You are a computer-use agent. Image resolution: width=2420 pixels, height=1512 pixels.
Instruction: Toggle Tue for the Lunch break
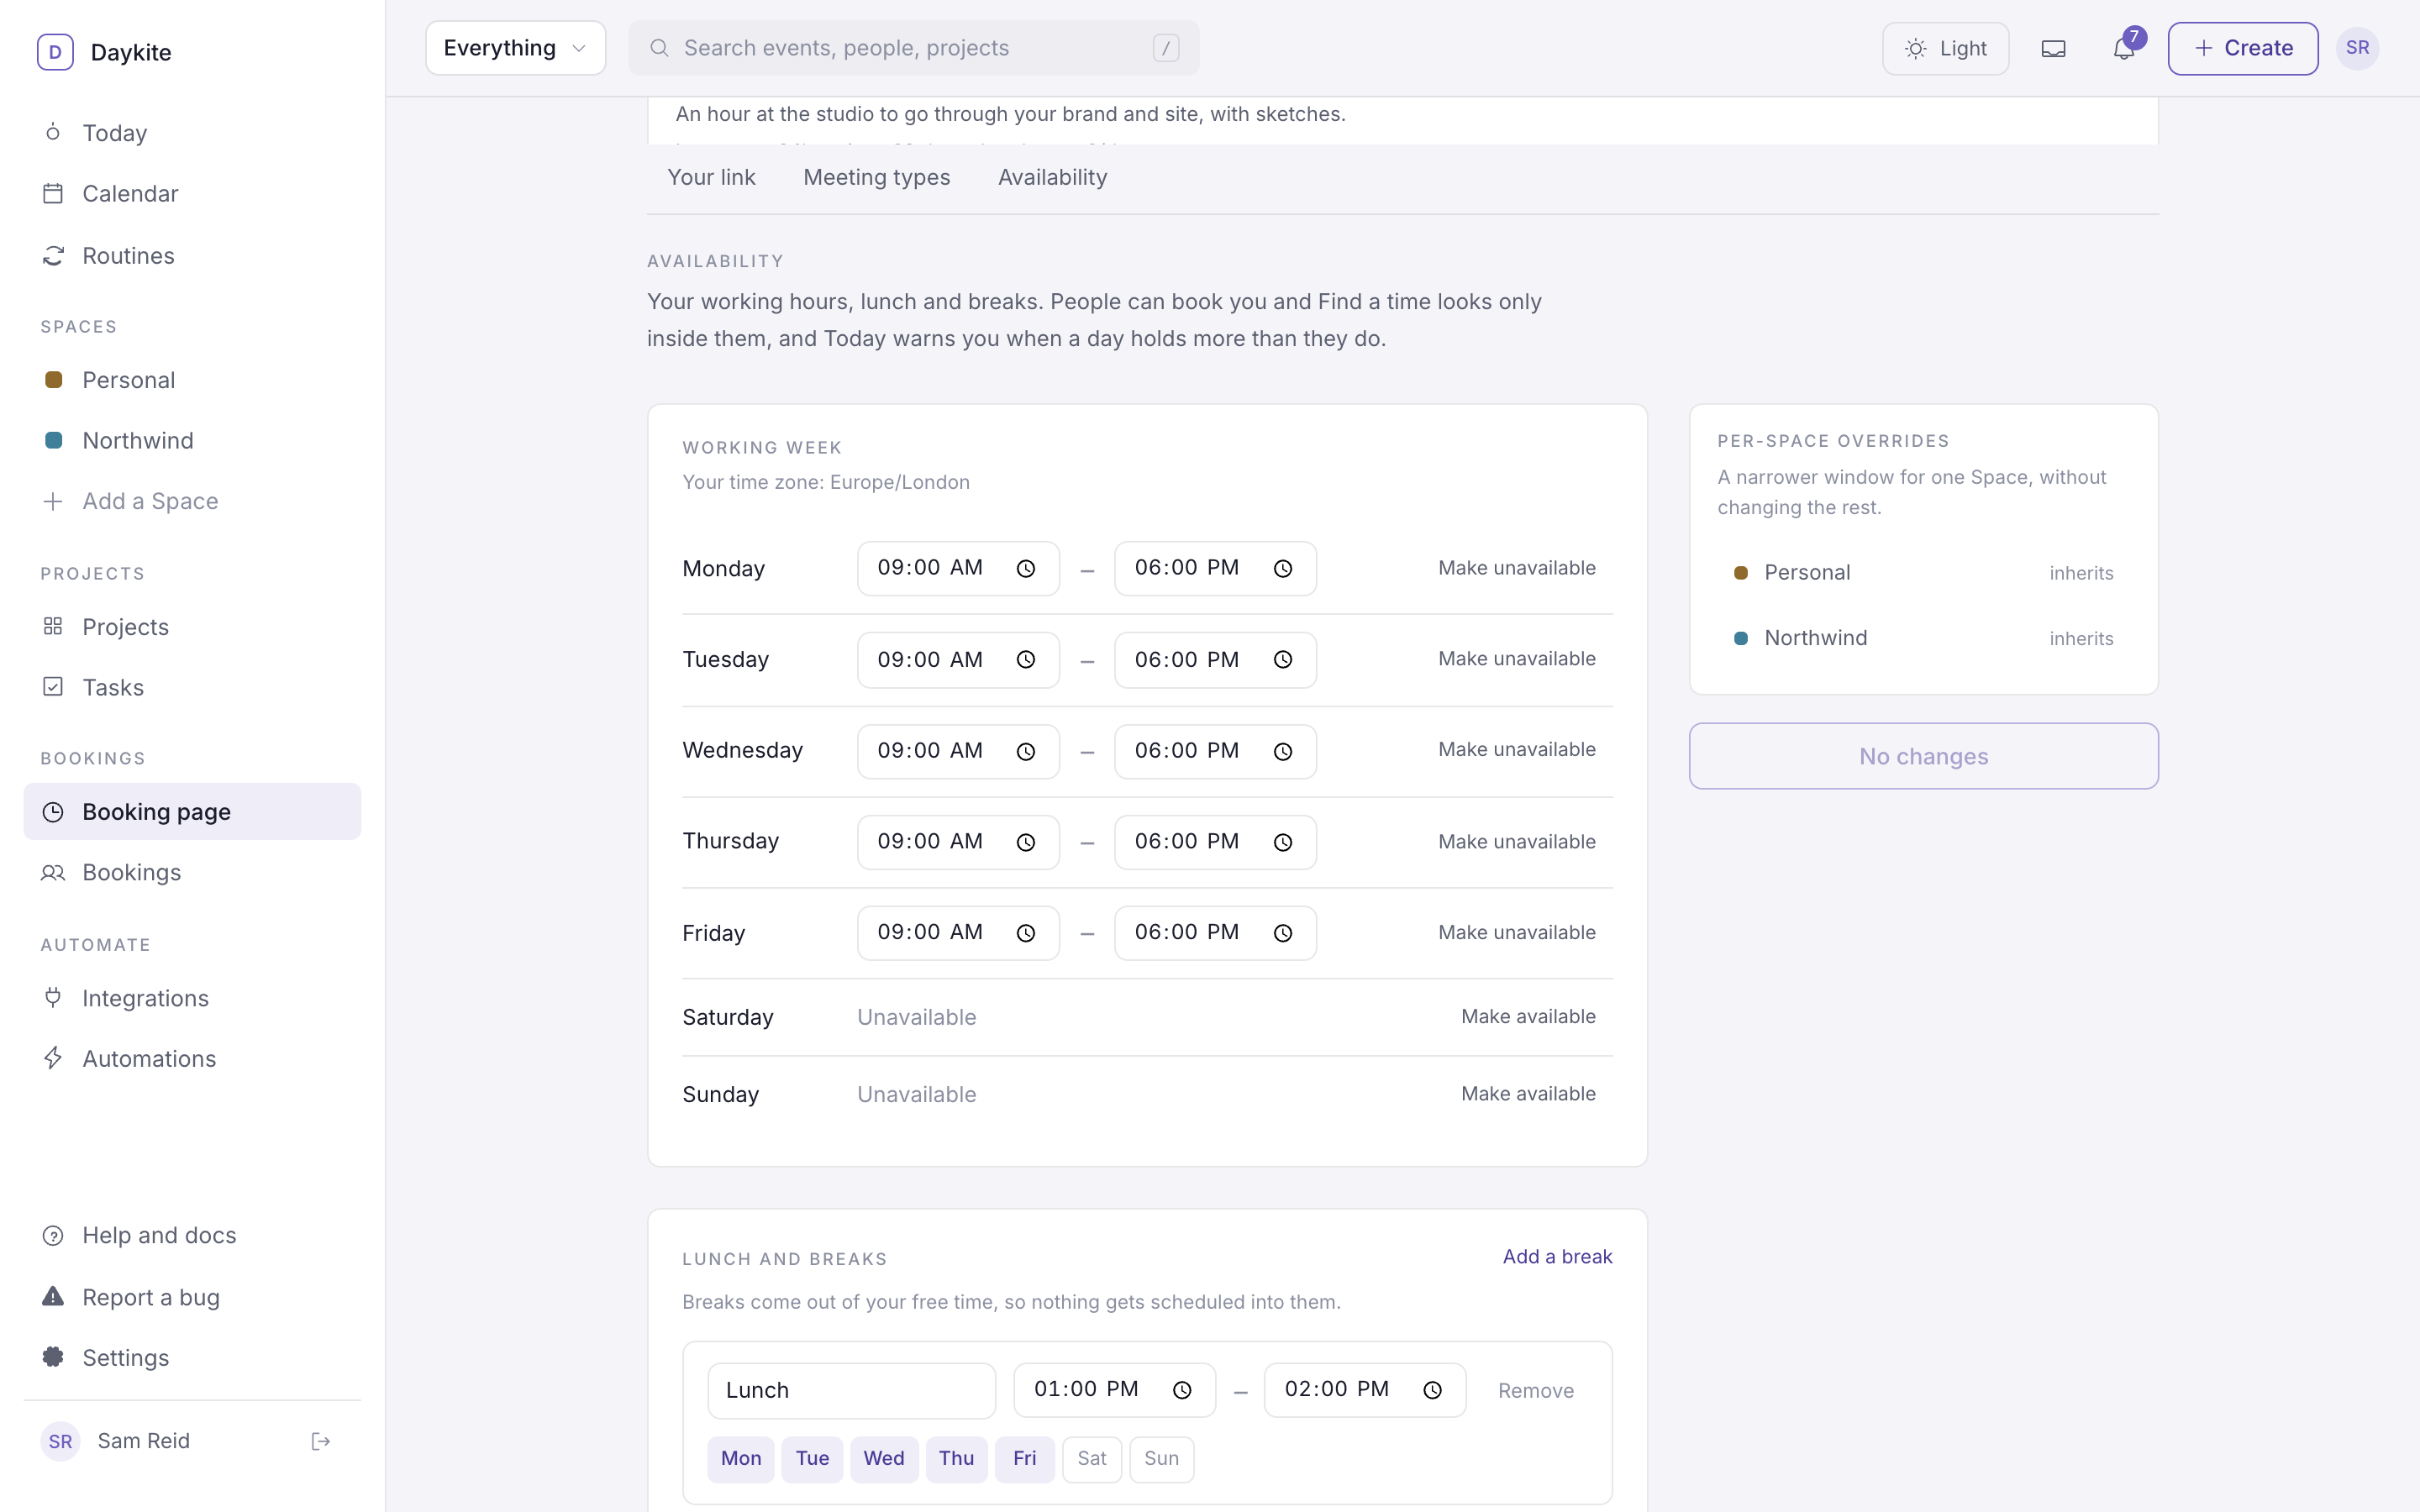812,1459
